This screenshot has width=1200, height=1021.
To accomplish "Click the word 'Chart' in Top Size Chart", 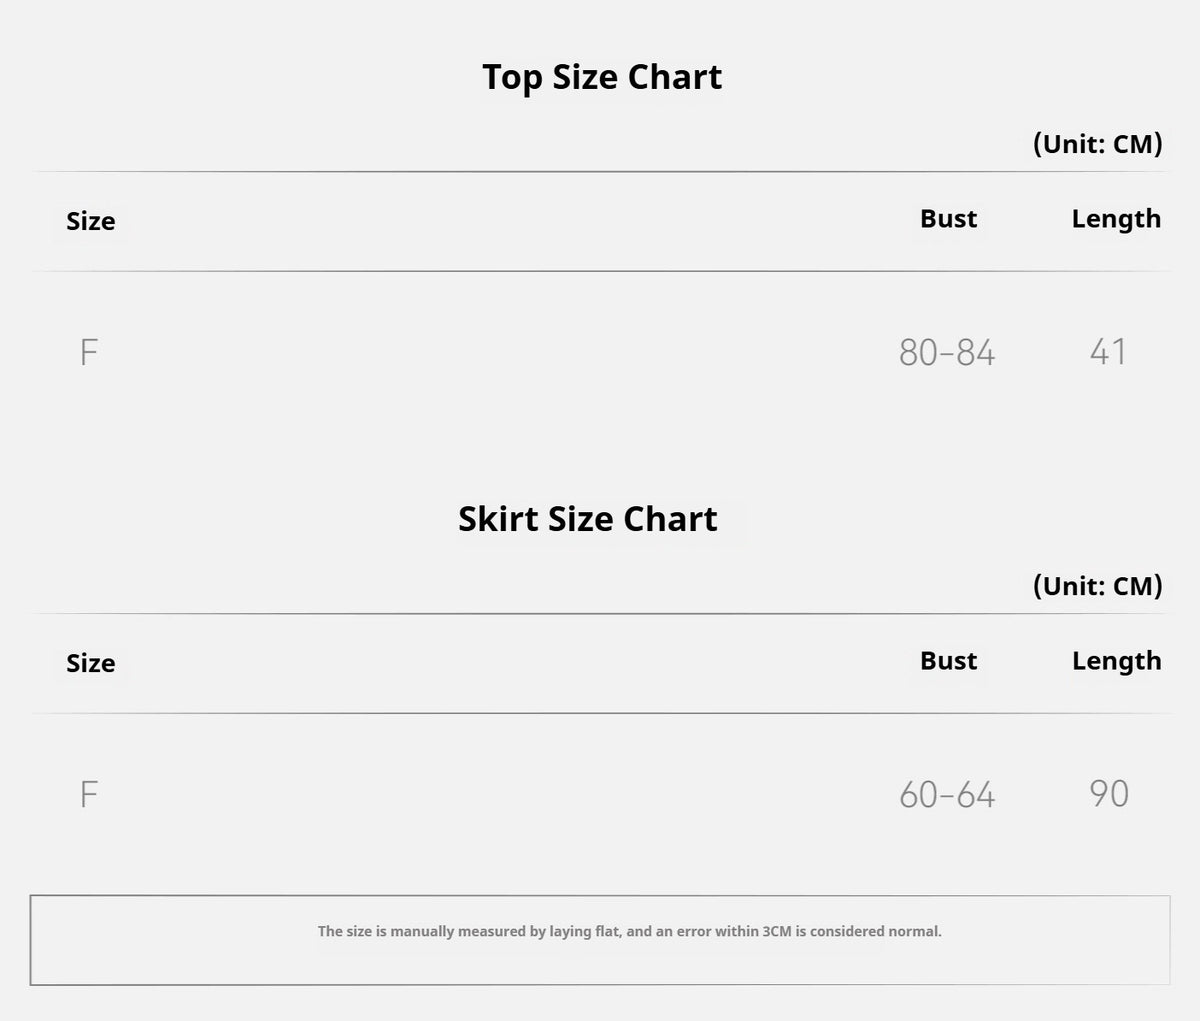I will pyautogui.click(x=675, y=77).
